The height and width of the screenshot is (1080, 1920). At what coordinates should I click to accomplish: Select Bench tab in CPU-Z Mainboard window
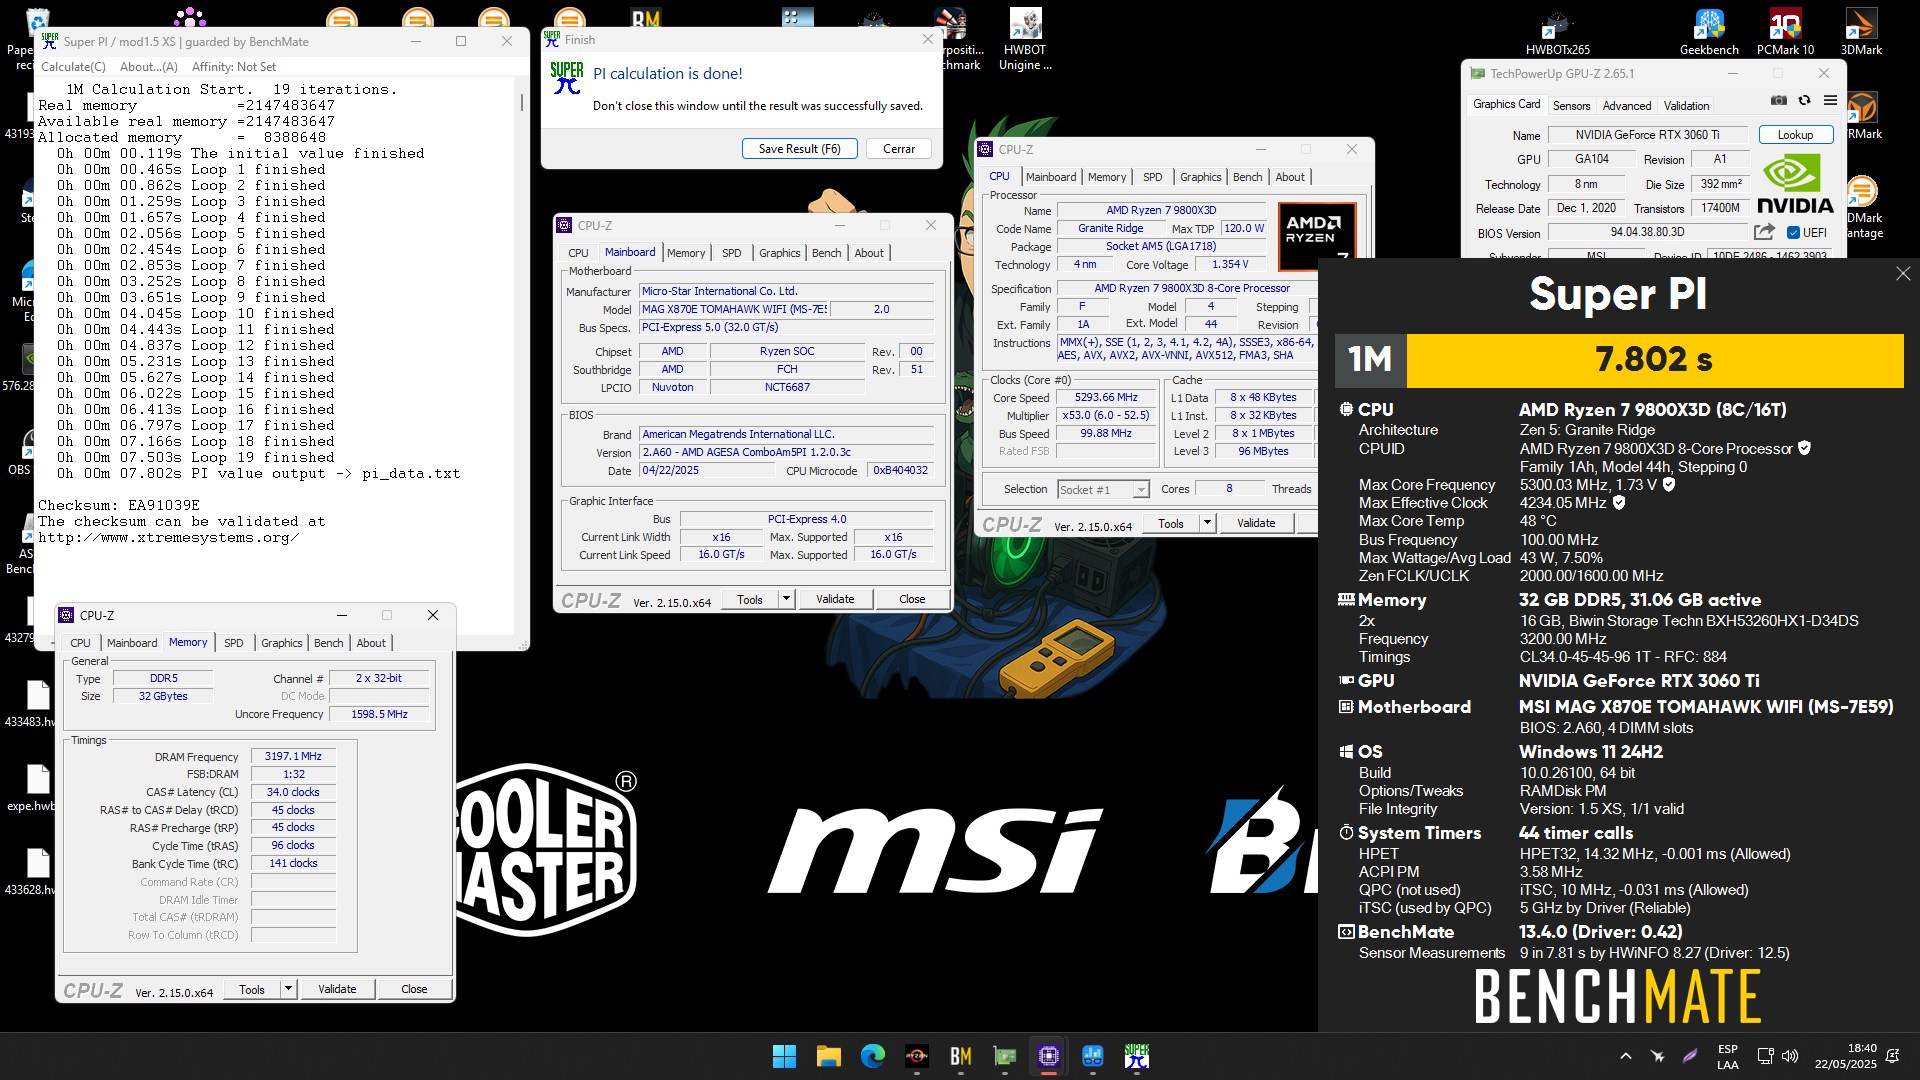coord(826,253)
